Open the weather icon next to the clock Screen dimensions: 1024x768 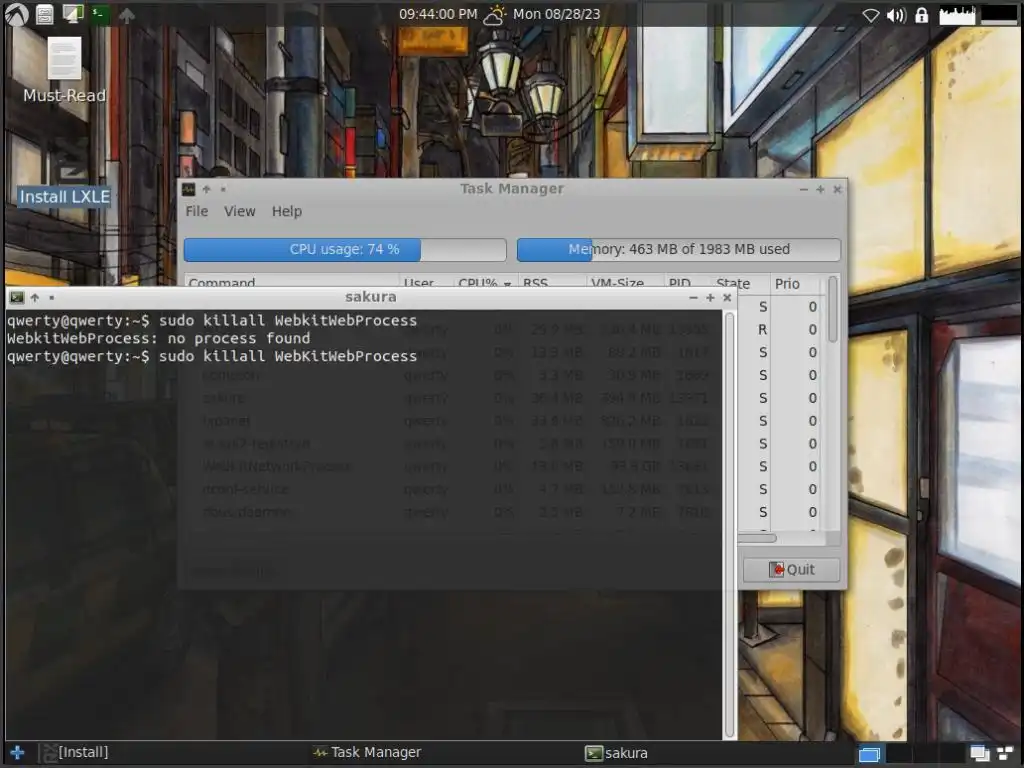[494, 14]
